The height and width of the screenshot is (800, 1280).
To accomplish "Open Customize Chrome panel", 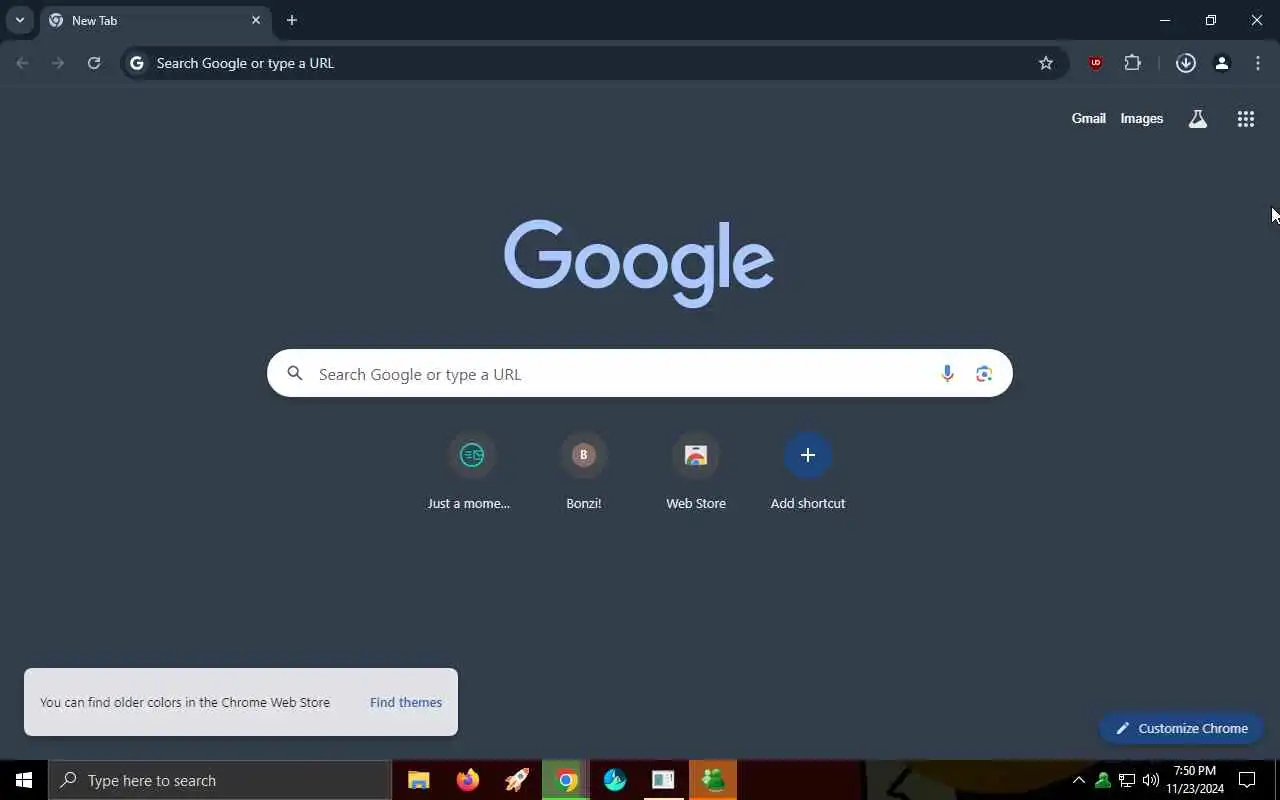I will [x=1181, y=728].
